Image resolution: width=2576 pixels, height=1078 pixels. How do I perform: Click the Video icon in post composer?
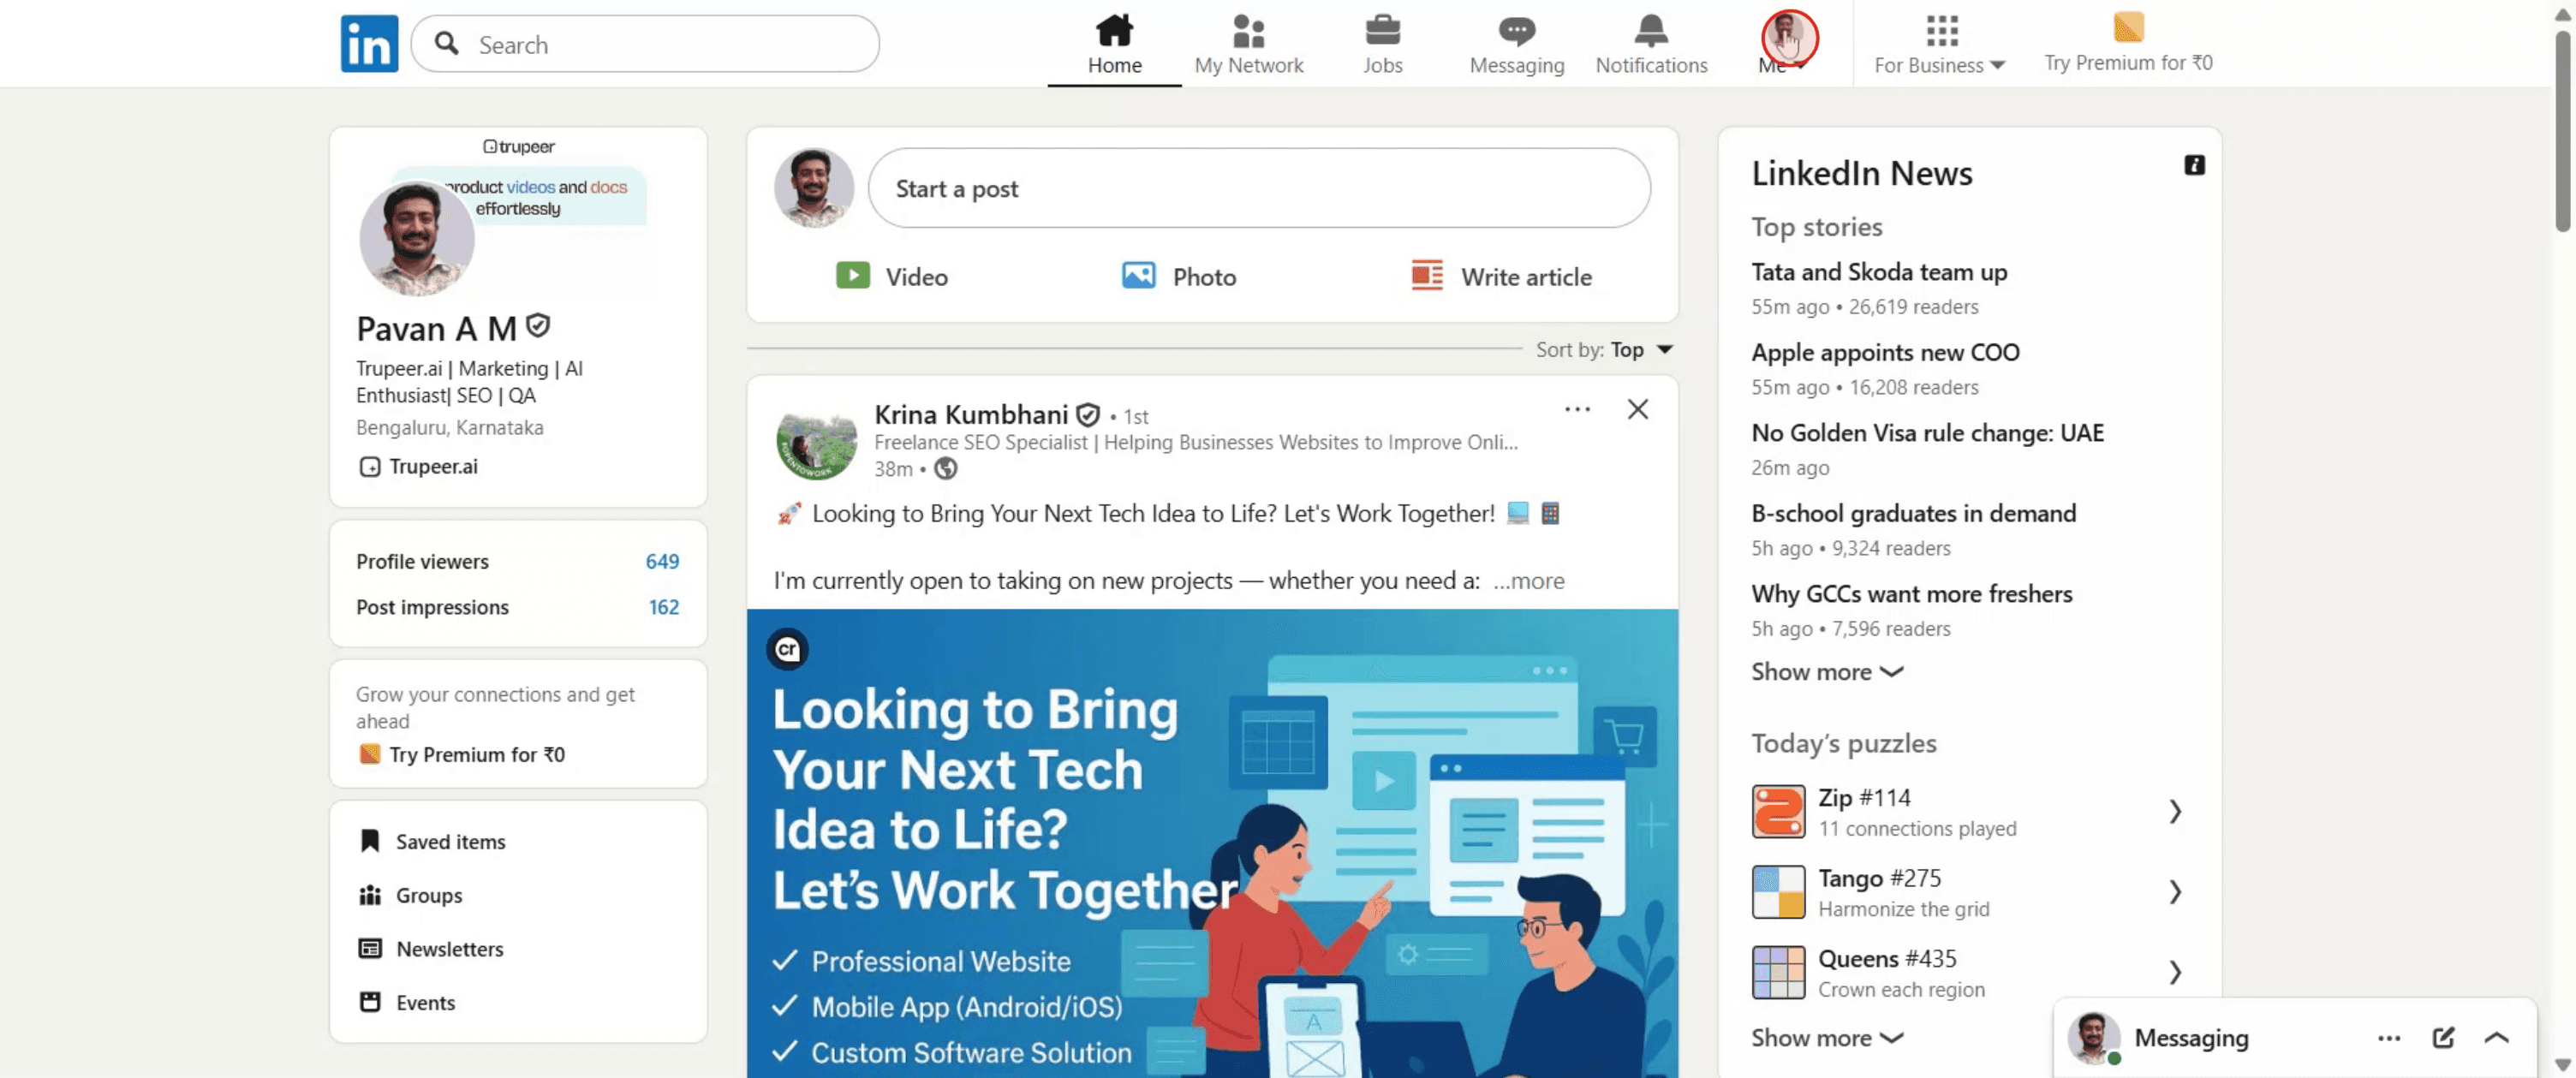click(852, 275)
